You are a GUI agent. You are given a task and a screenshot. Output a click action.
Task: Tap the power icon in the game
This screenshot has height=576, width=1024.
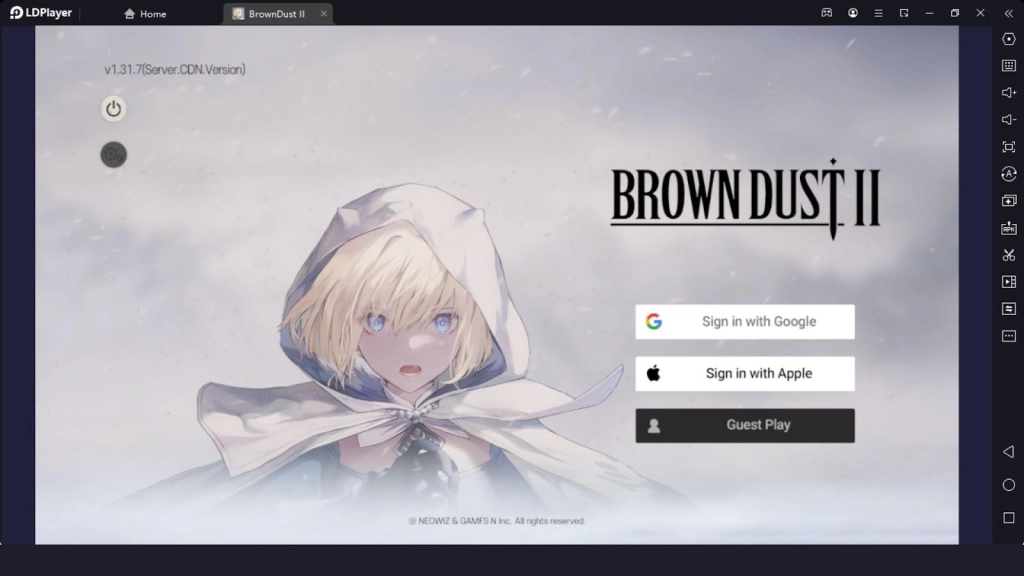(113, 108)
